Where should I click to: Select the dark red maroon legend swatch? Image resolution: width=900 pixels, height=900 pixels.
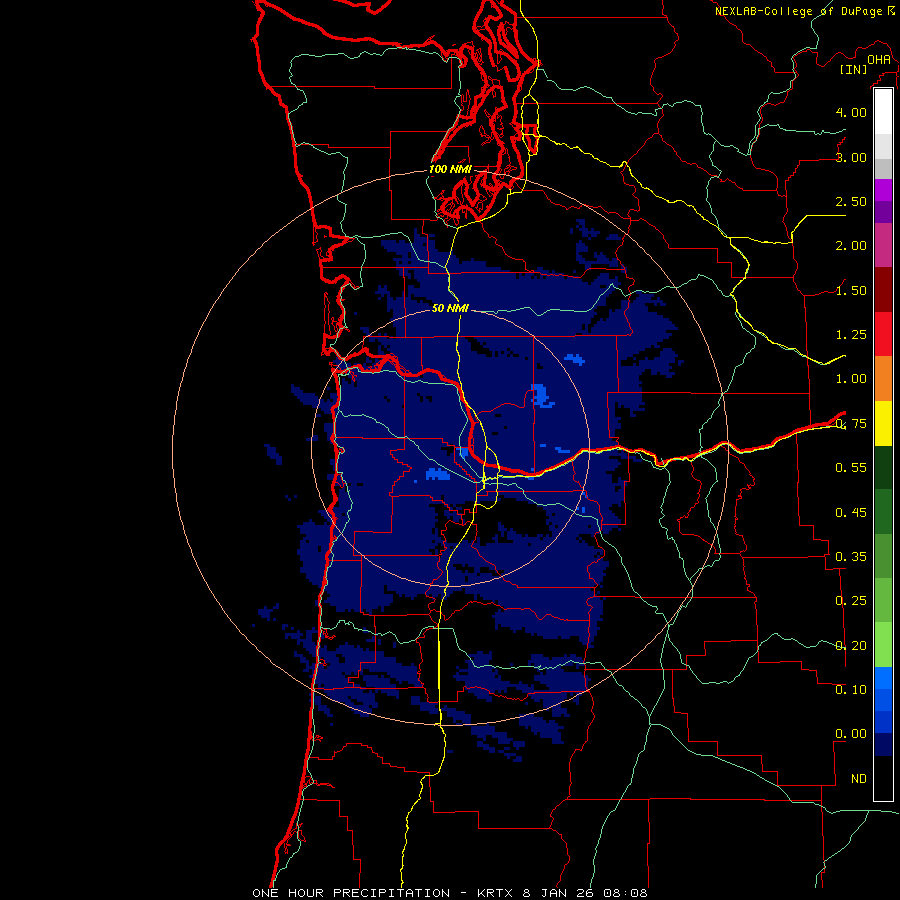883,289
